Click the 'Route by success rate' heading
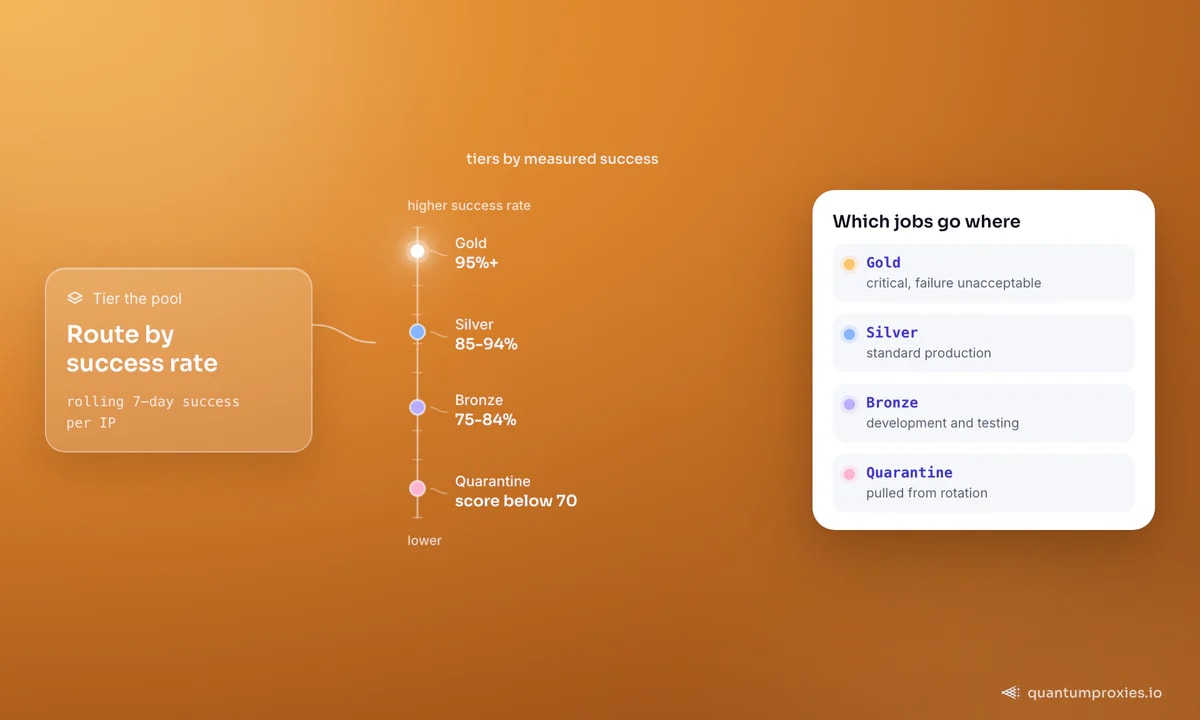This screenshot has width=1200, height=720. (x=142, y=348)
